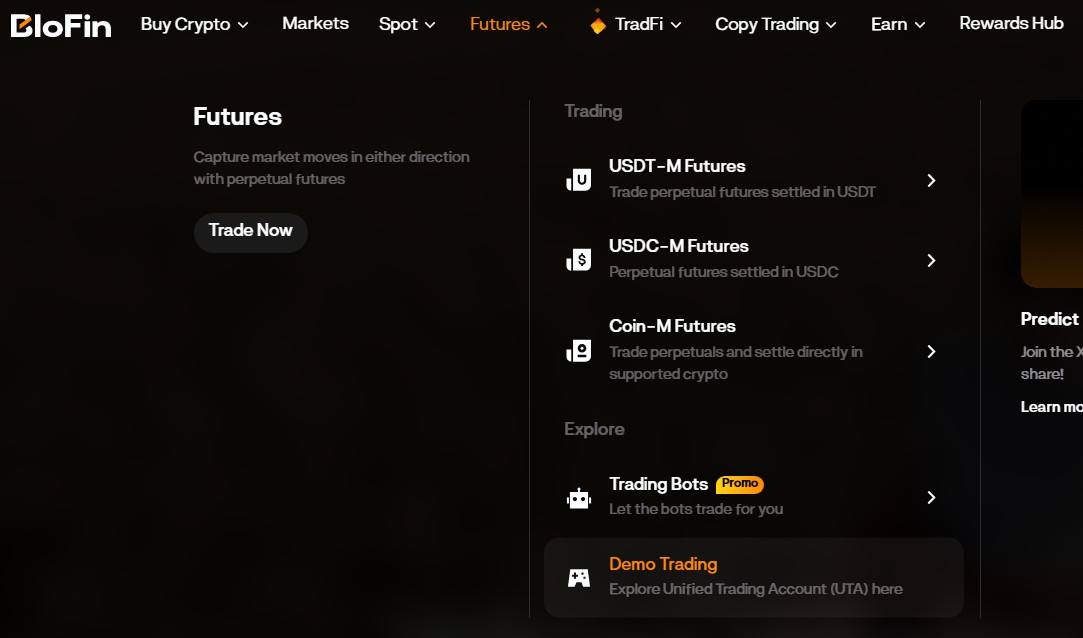Open Trading Bots from Explore section
The width and height of the screenshot is (1083, 638).
tap(754, 497)
